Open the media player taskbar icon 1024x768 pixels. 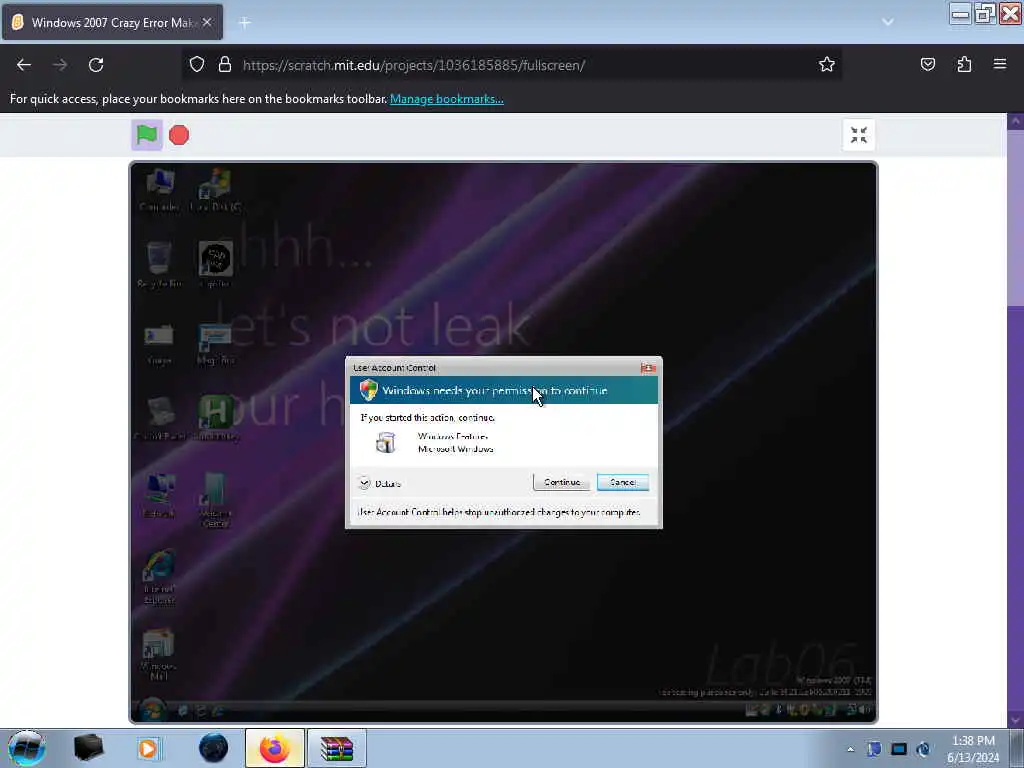[x=148, y=748]
